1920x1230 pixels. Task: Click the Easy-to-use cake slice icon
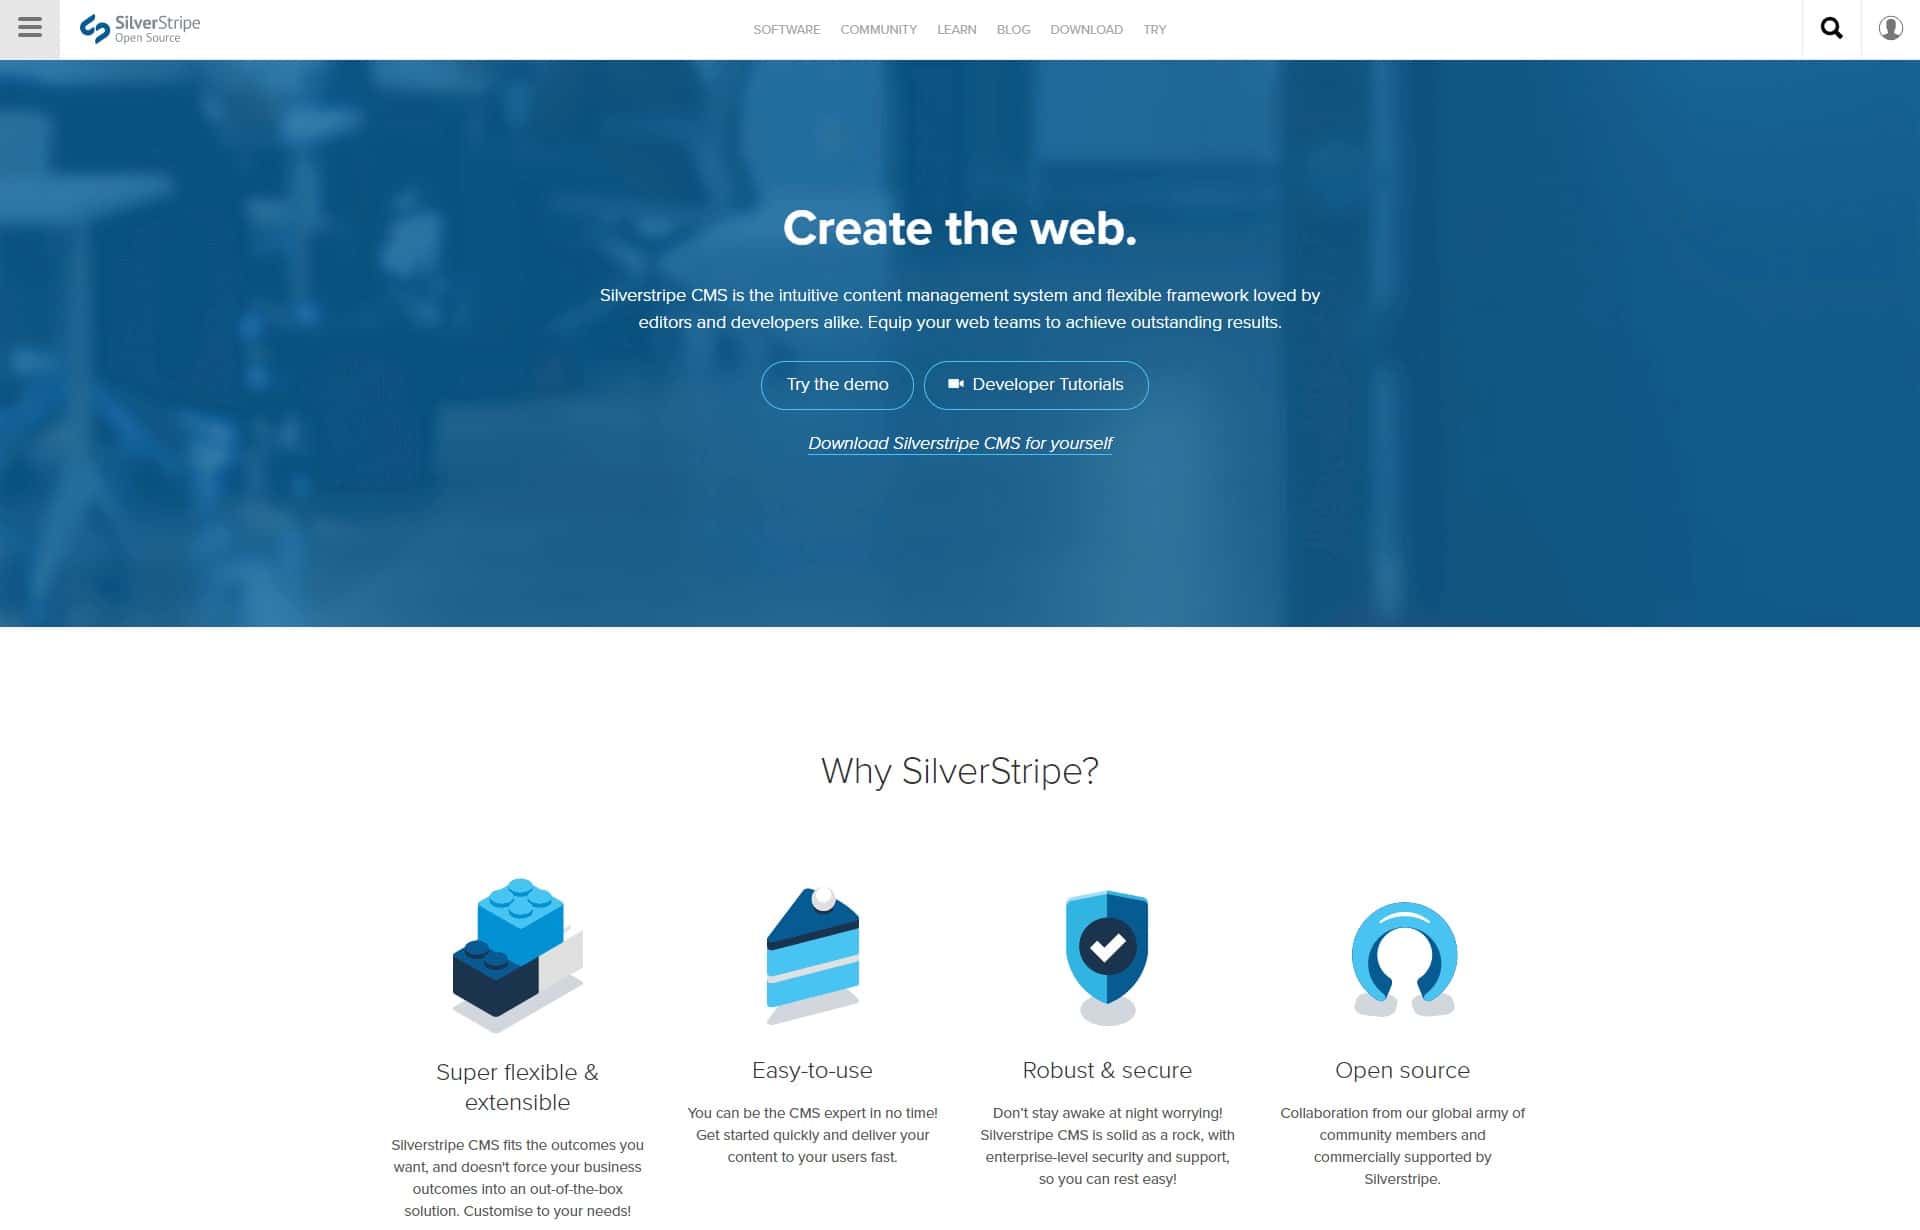point(813,954)
